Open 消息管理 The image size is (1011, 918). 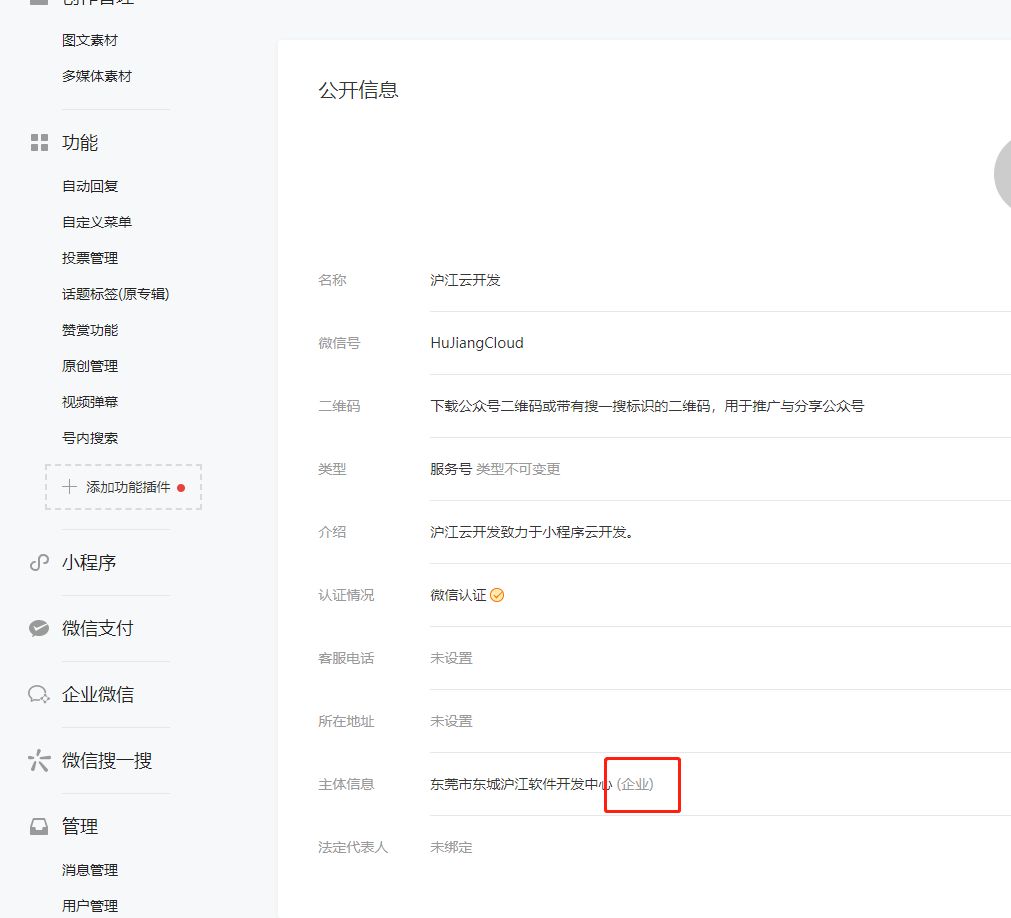click(x=90, y=870)
